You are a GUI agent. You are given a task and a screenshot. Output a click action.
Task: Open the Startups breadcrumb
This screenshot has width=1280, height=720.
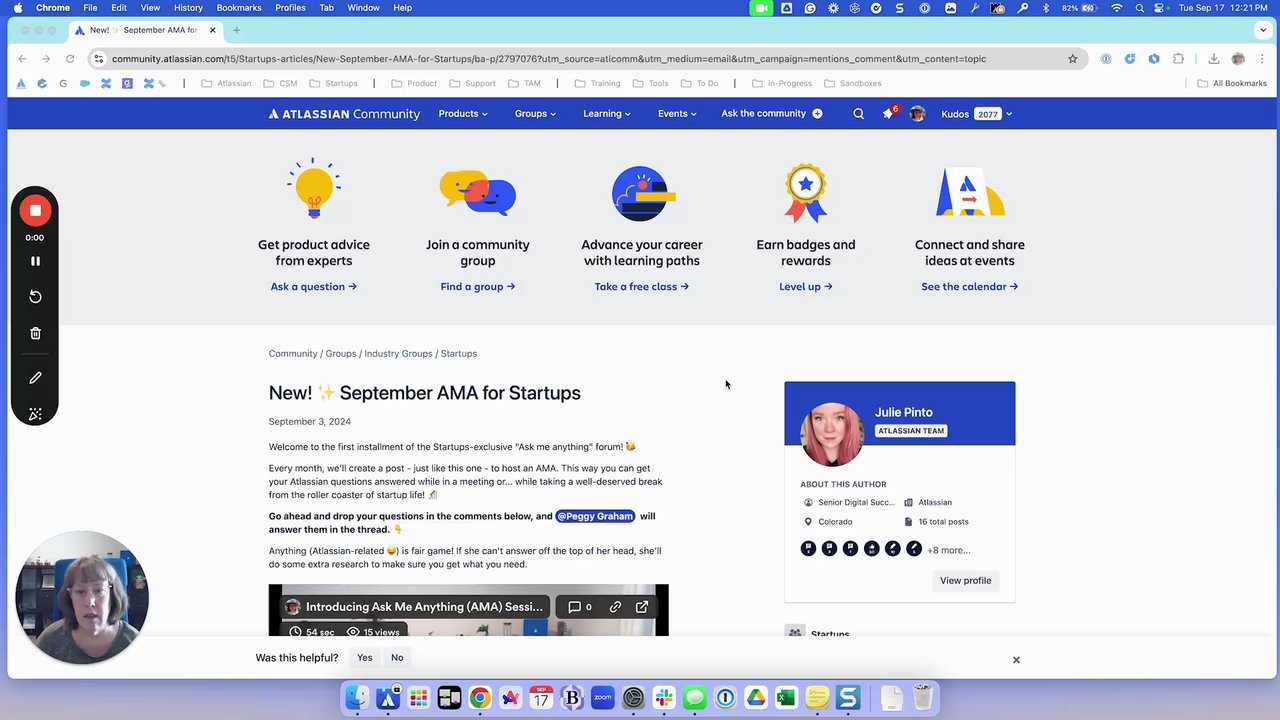pyautogui.click(x=459, y=354)
